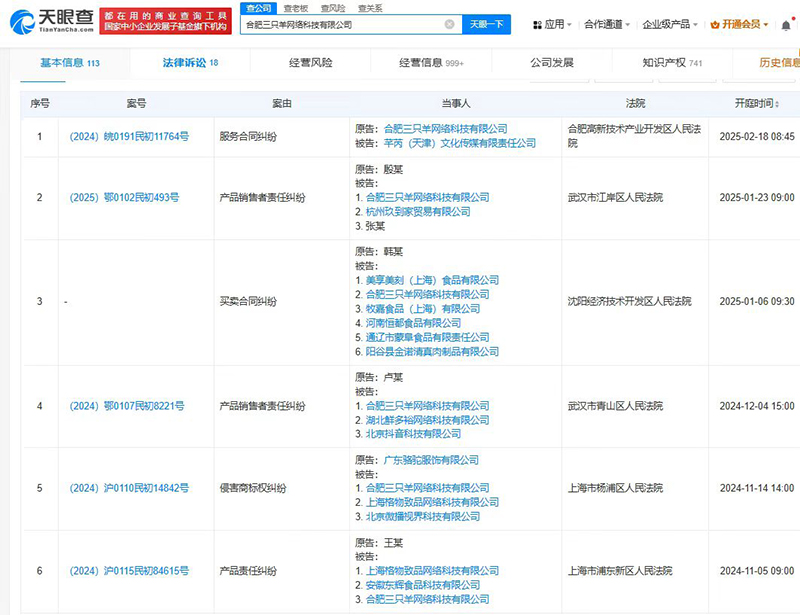
Task: Switch to the 公司发展 tab
Action: tap(552, 63)
